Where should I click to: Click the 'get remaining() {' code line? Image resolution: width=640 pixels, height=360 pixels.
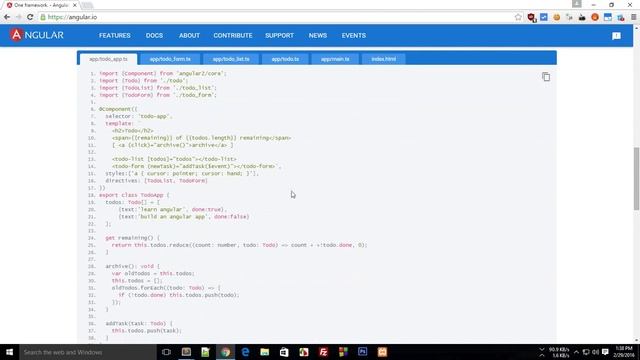133,238
